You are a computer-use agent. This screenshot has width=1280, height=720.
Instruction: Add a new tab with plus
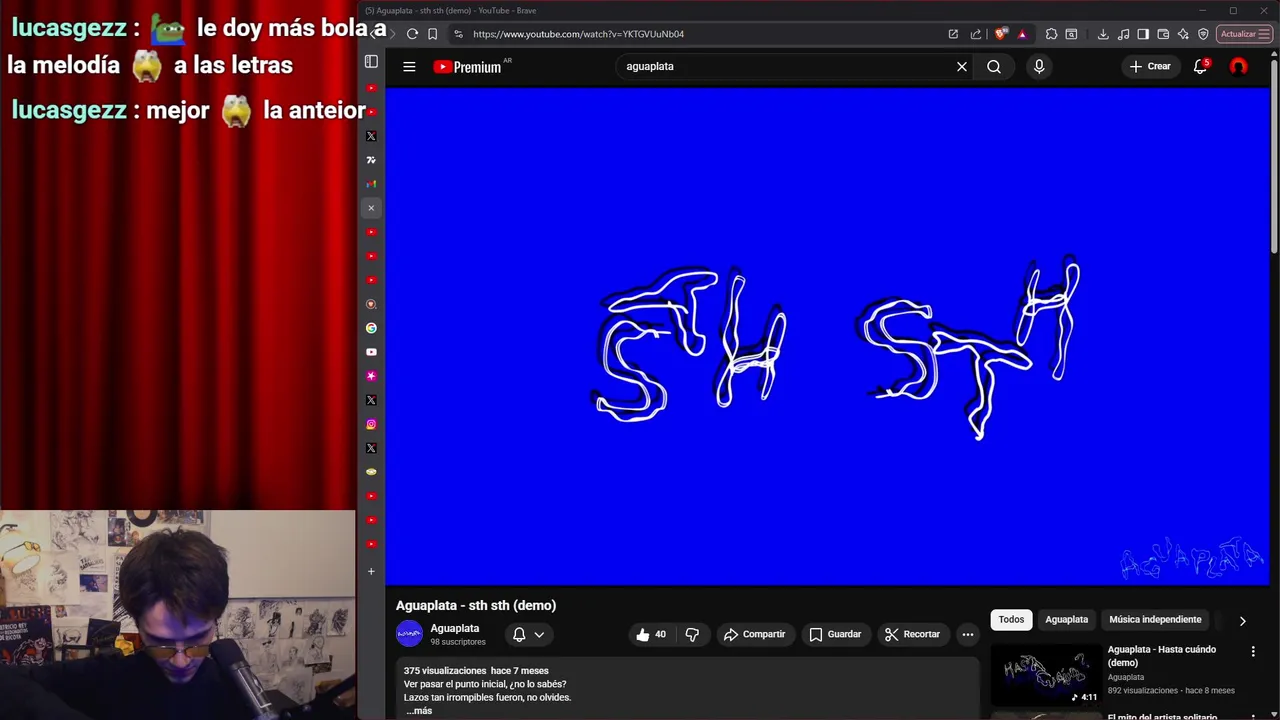click(x=371, y=572)
